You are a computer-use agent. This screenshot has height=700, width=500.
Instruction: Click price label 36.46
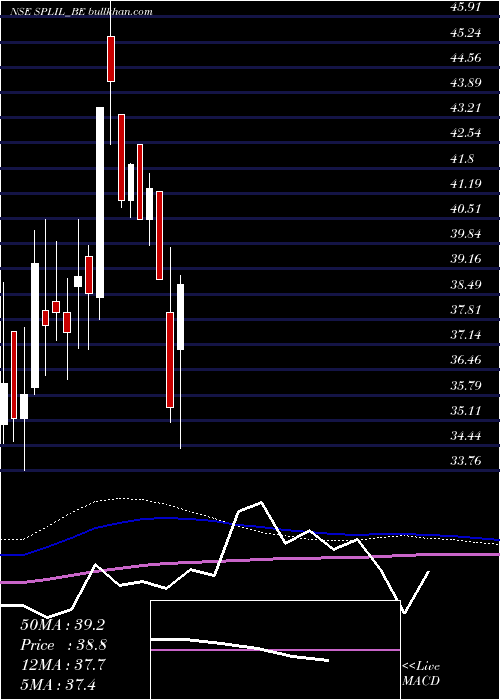[466, 360]
